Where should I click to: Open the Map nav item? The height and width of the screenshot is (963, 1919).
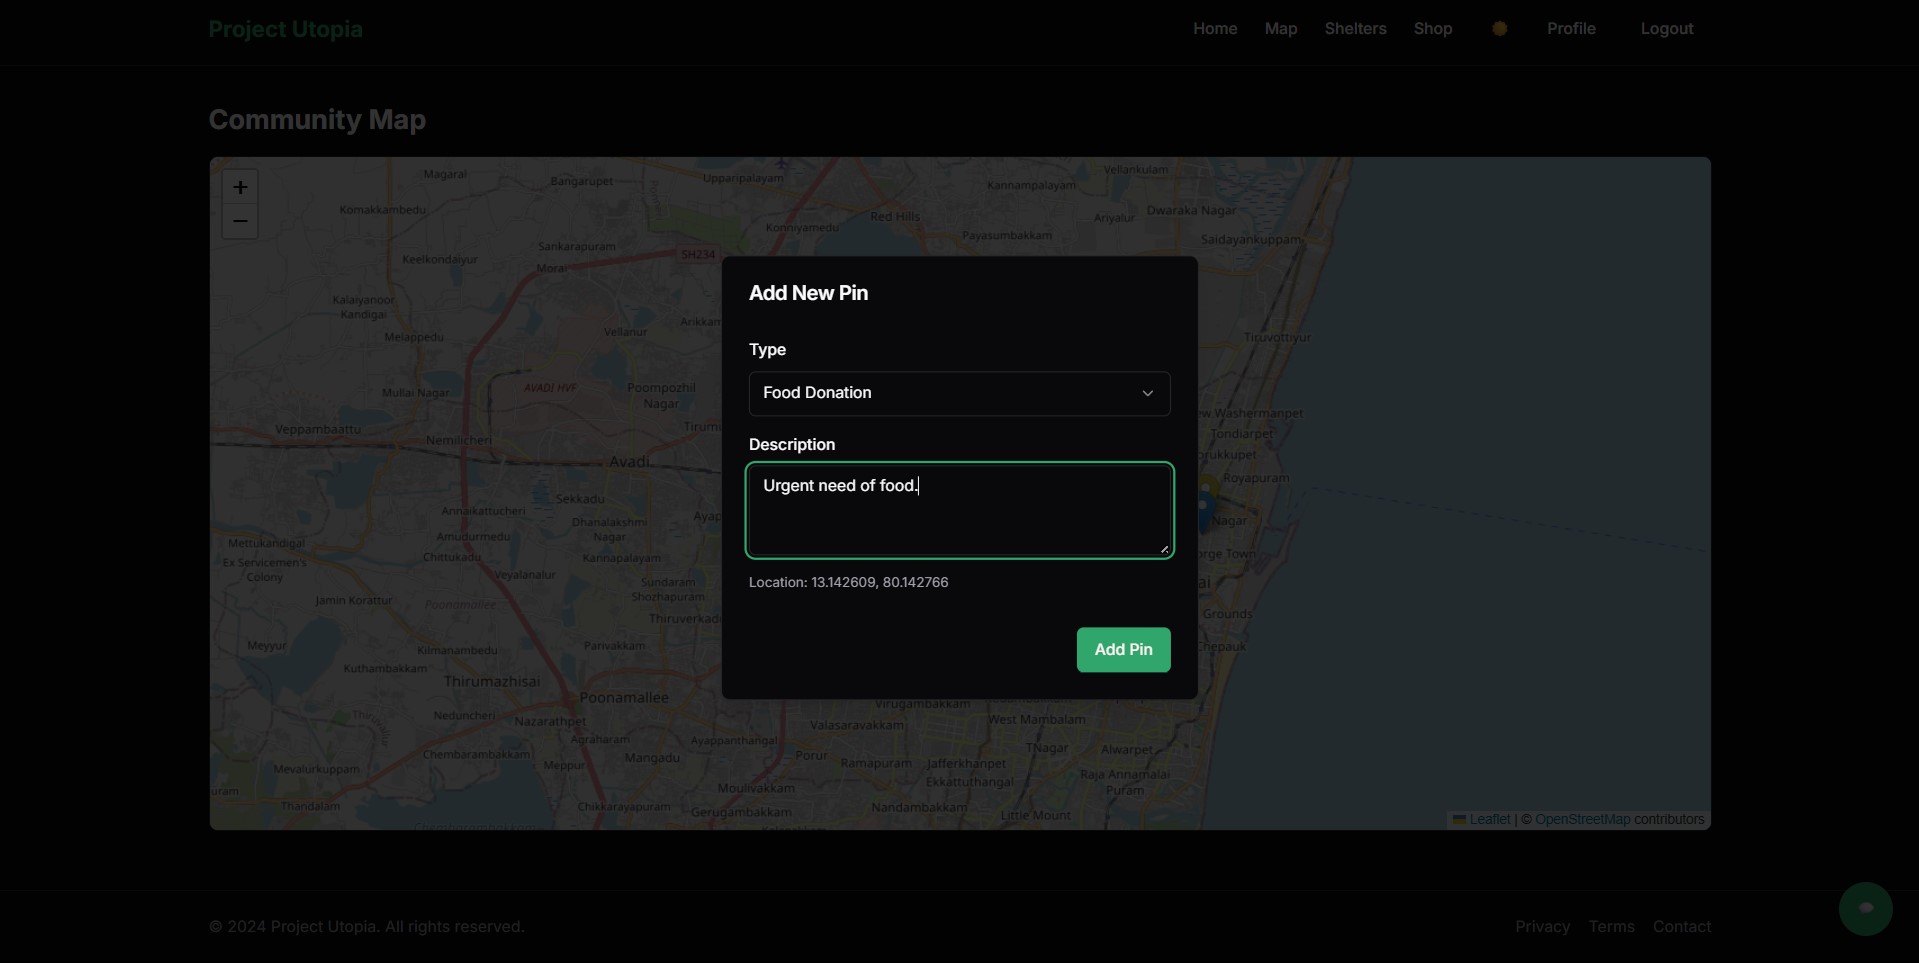click(1281, 29)
